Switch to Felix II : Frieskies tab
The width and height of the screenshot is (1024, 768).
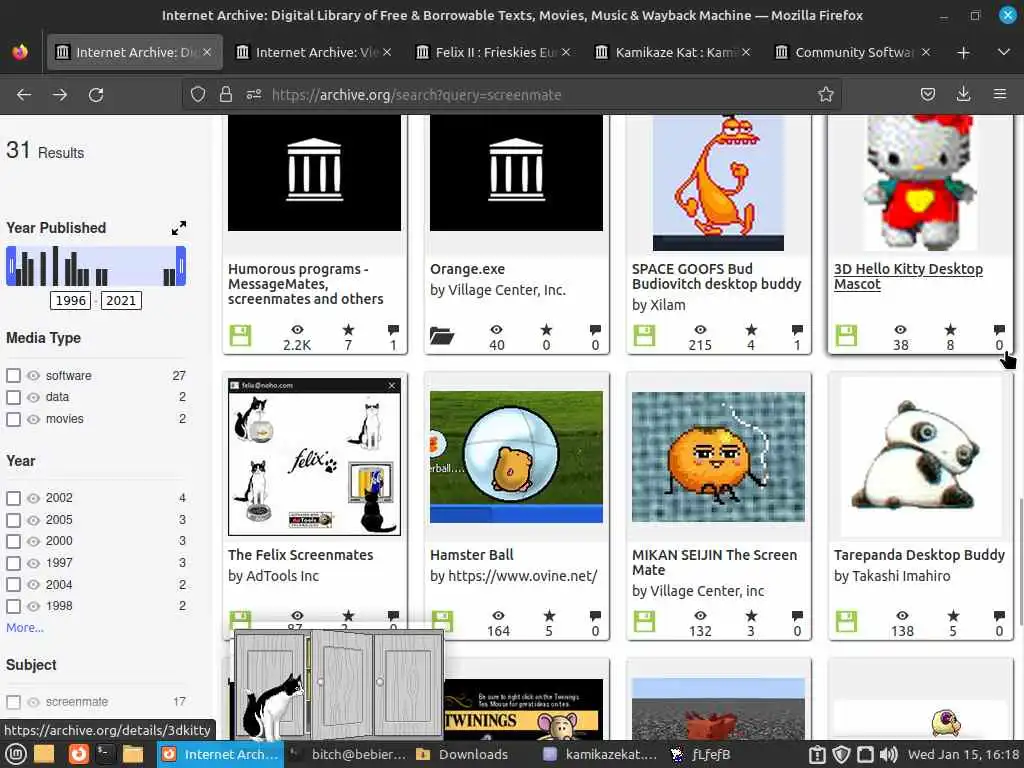pyautogui.click(x=494, y=52)
